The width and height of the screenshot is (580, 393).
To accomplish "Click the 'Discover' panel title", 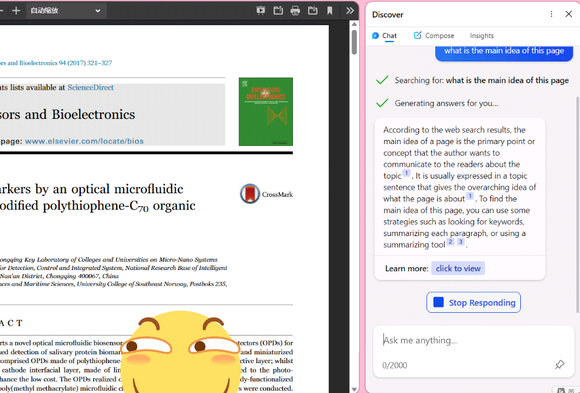I will point(387,14).
